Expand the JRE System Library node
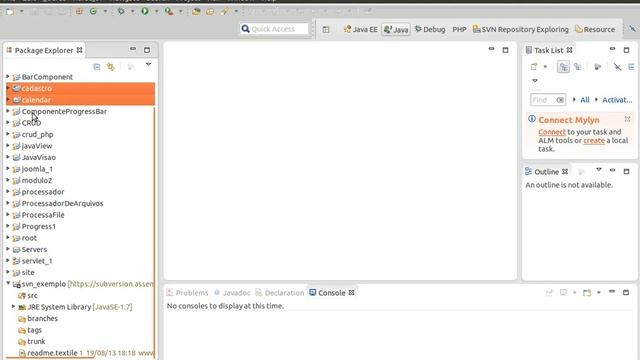 pyautogui.click(x=13, y=307)
